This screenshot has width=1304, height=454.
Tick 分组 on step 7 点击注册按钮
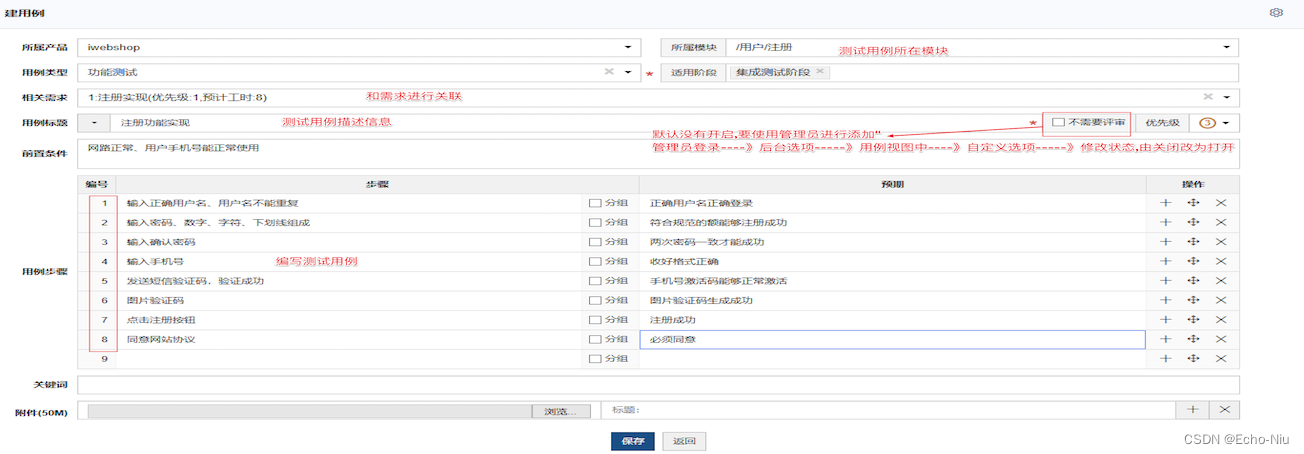595,320
